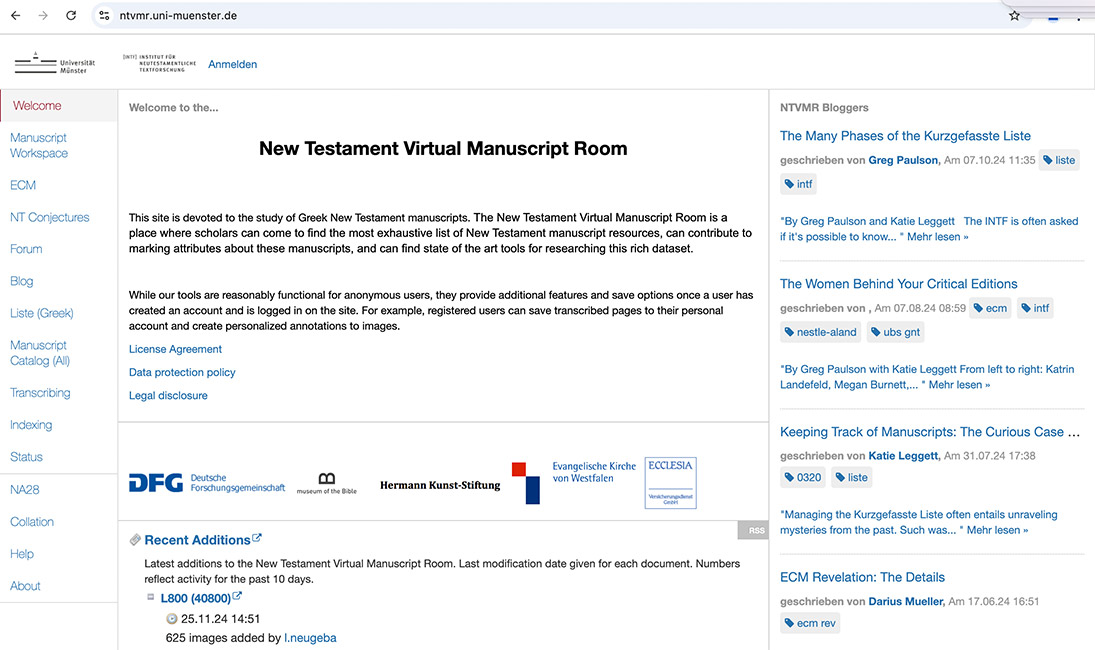Click the clock icon next to 25.11.24 timestamp
The image size is (1095, 650).
tap(172, 620)
